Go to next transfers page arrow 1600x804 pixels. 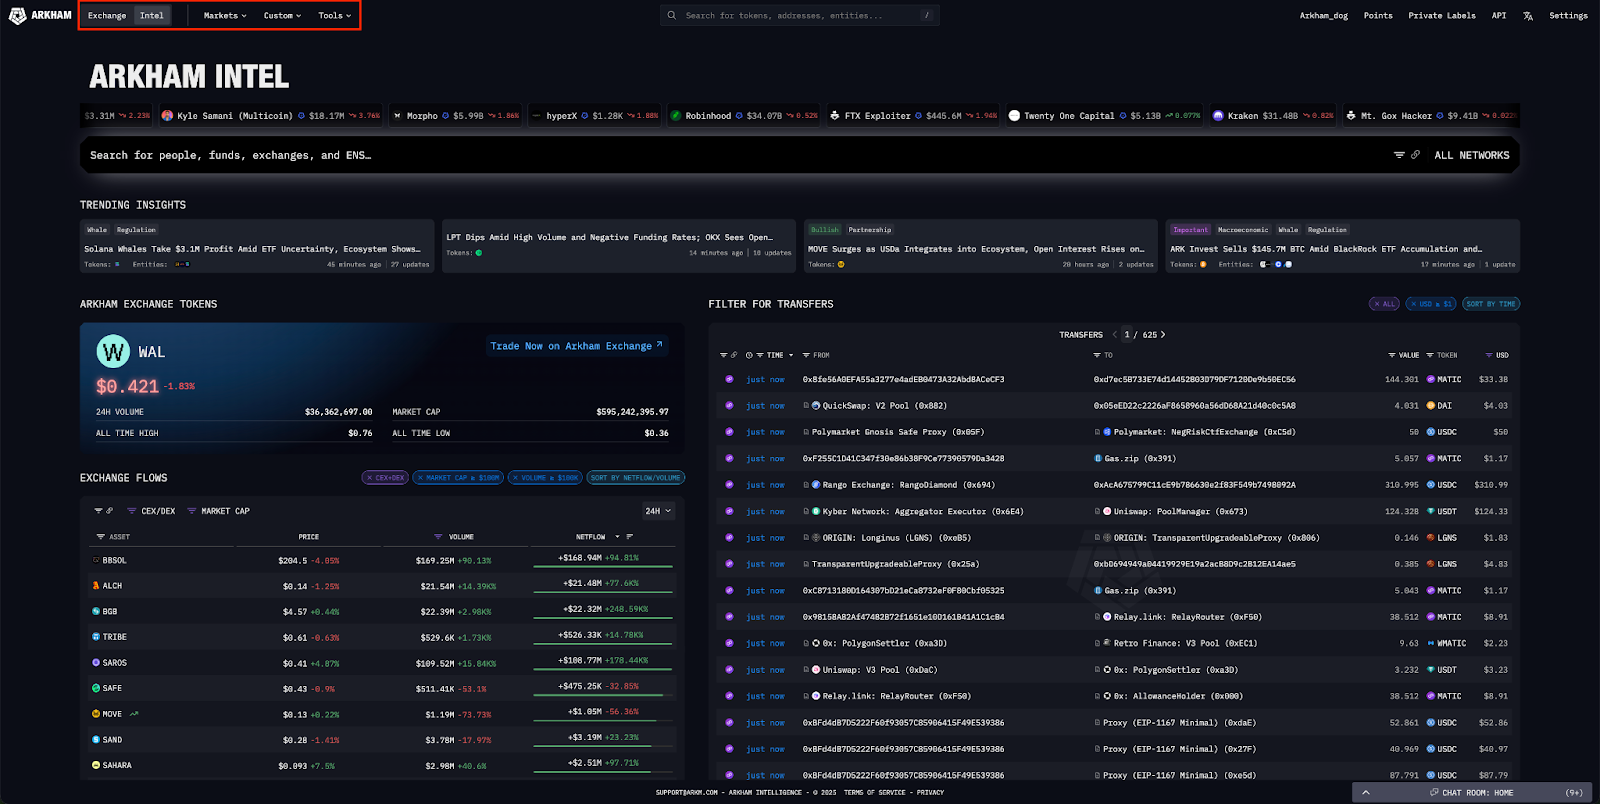point(1163,335)
